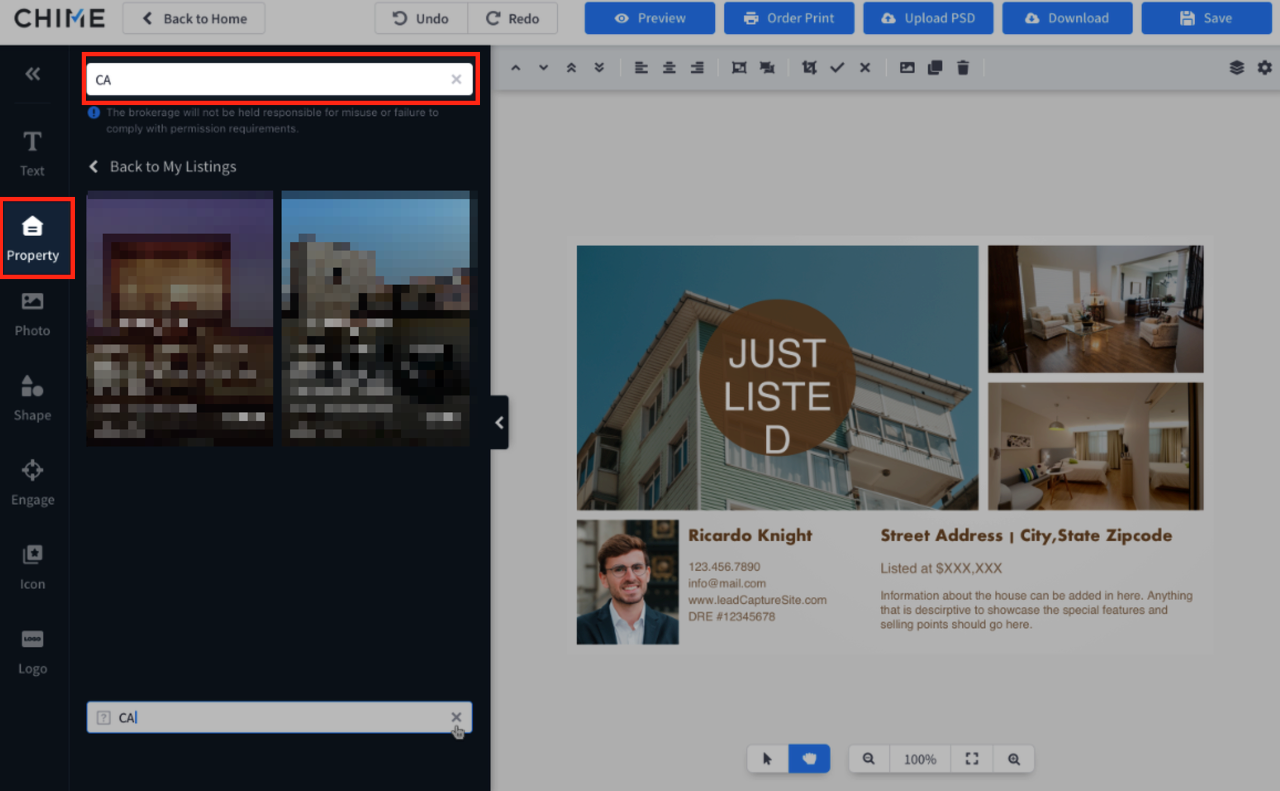Select the second listing thumbnail
Screen dimensions: 1280x791
(376, 319)
